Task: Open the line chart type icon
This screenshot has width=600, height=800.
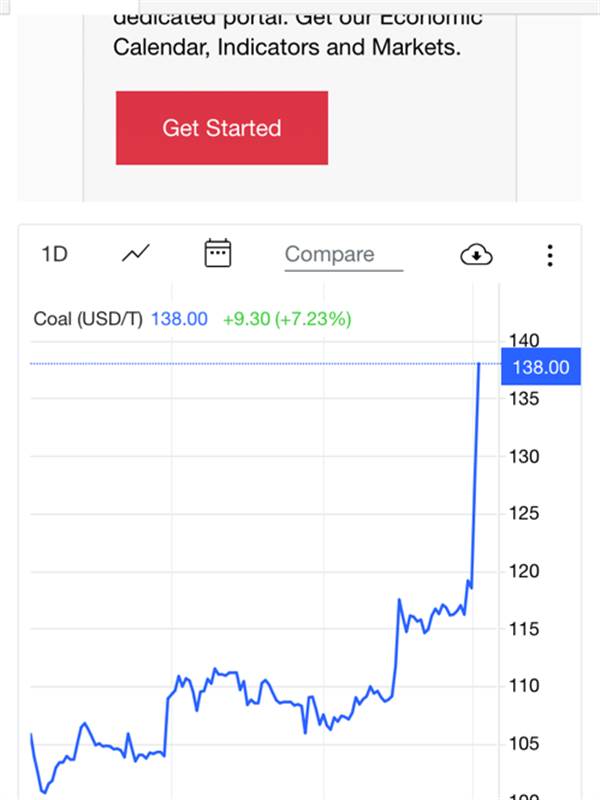Action: click(x=136, y=254)
